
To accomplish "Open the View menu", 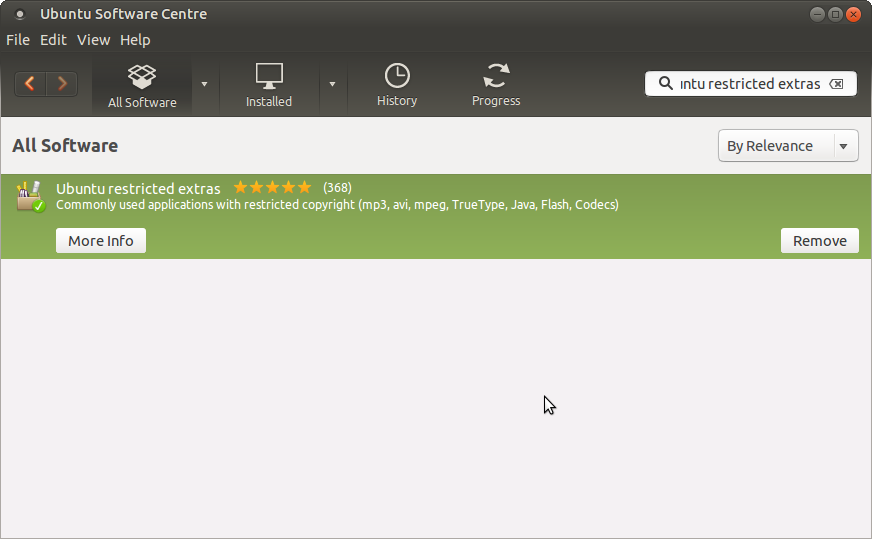I will (x=93, y=40).
